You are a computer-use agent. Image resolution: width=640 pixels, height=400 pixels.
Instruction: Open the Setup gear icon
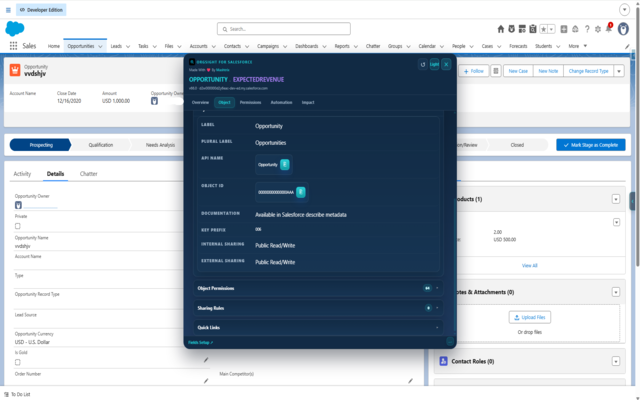tap(598, 29)
